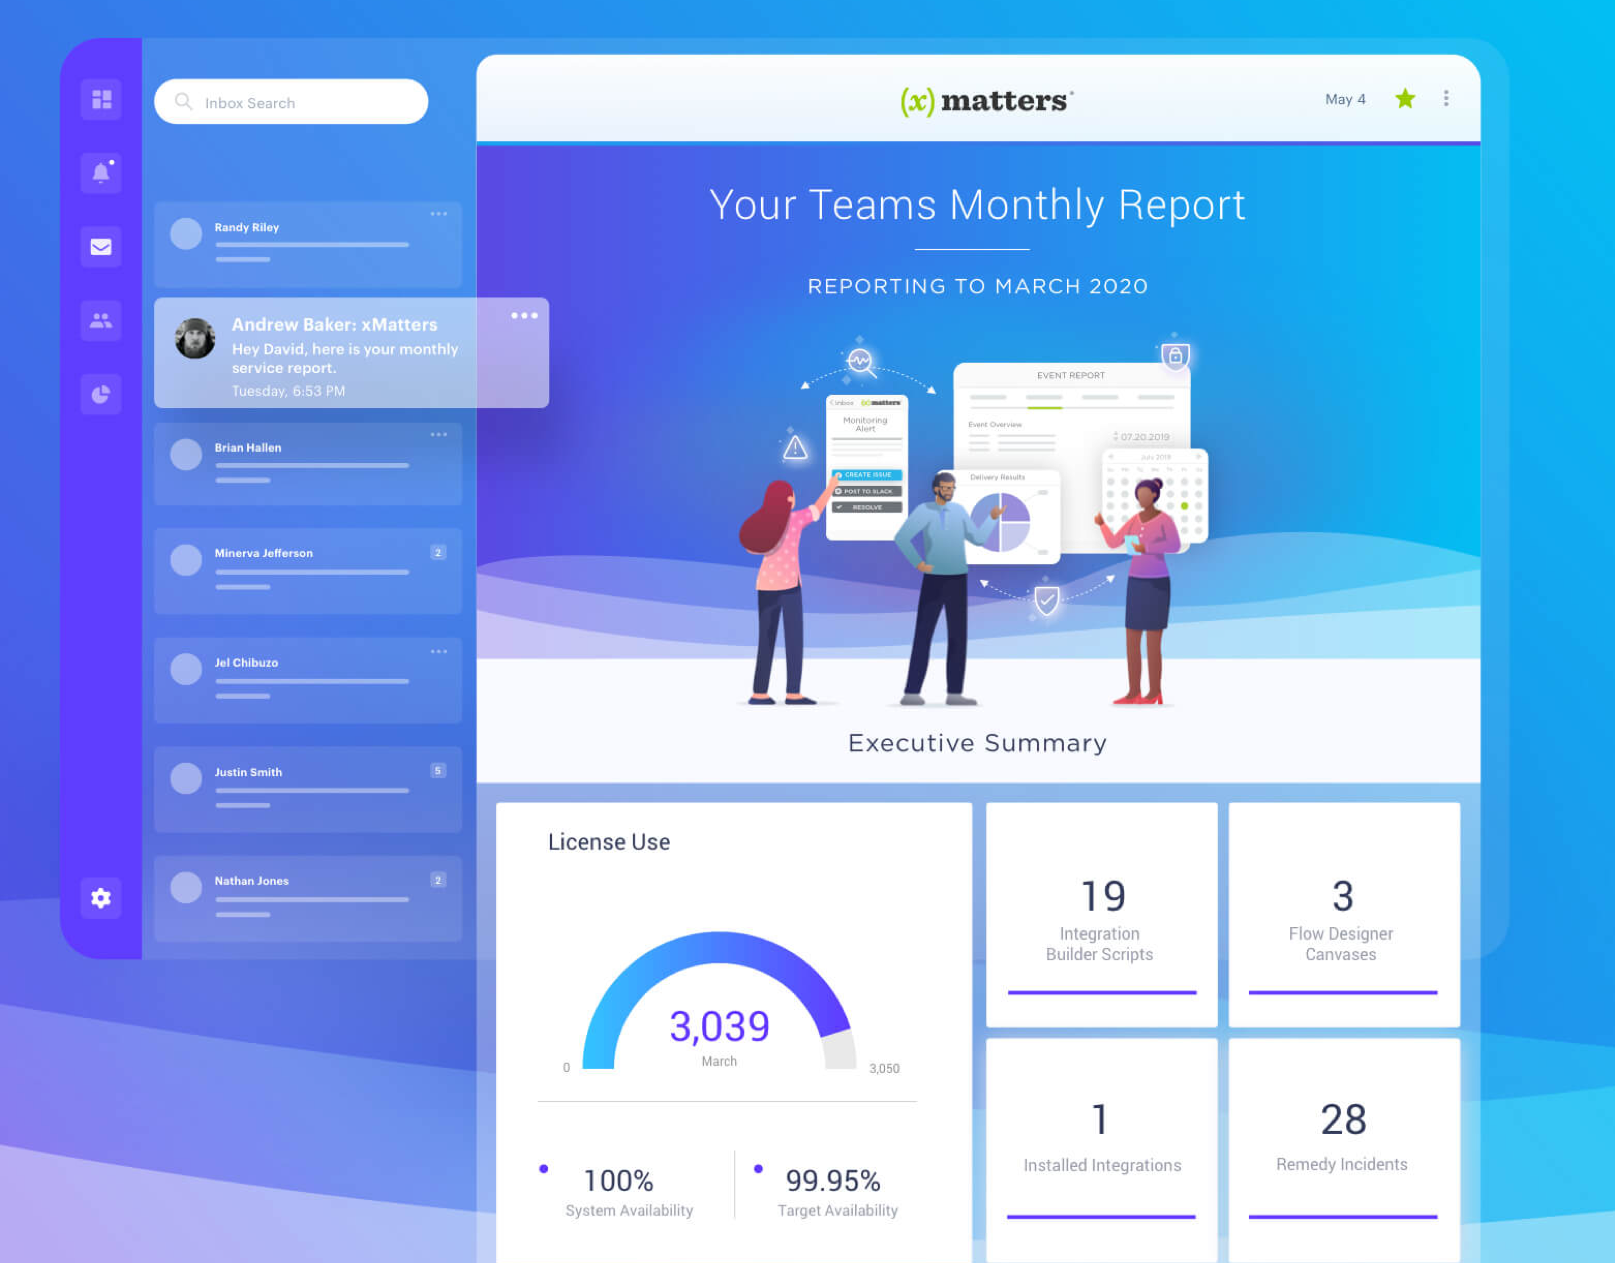Open Brian Hallen's message

[x=308, y=464]
